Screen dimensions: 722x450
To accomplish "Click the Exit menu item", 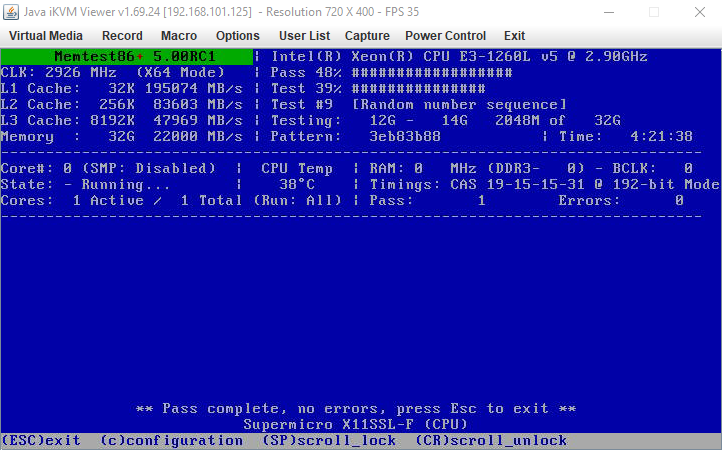I will 514,36.
